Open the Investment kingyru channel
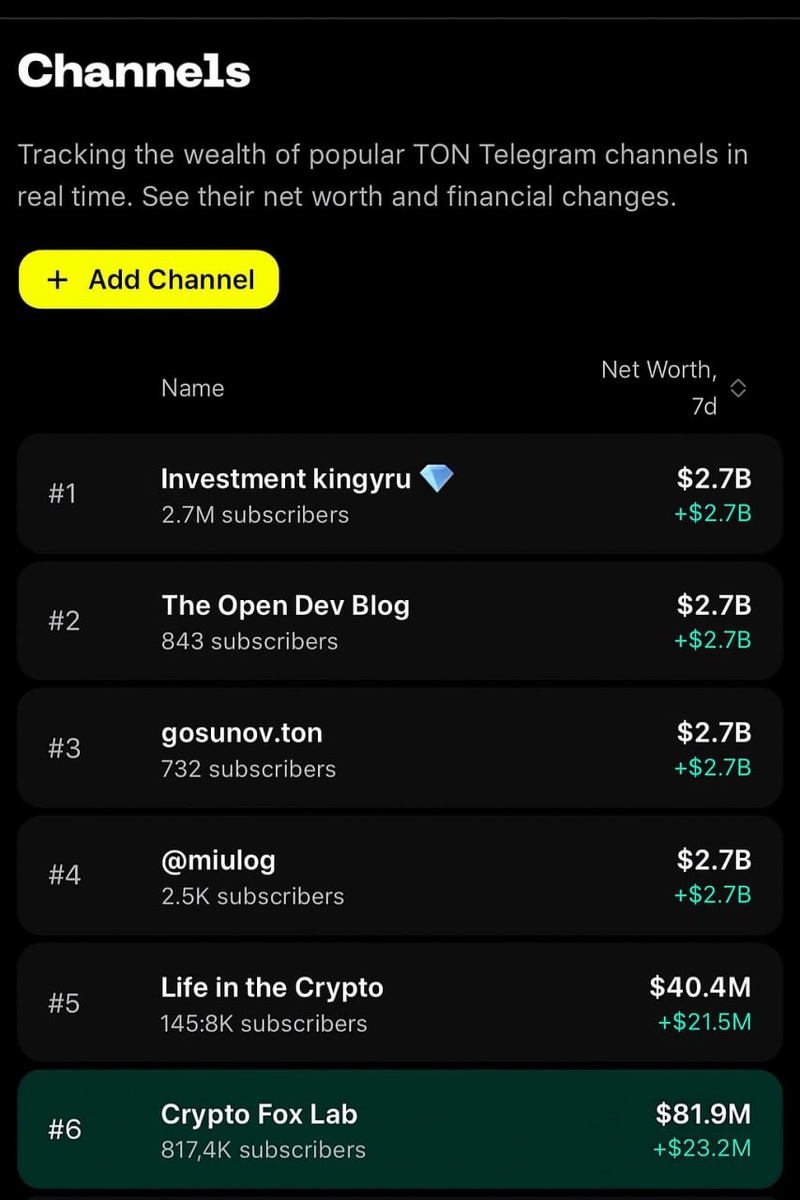Screen dimensions: 800x1200 pyautogui.click(x=285, y=479)
